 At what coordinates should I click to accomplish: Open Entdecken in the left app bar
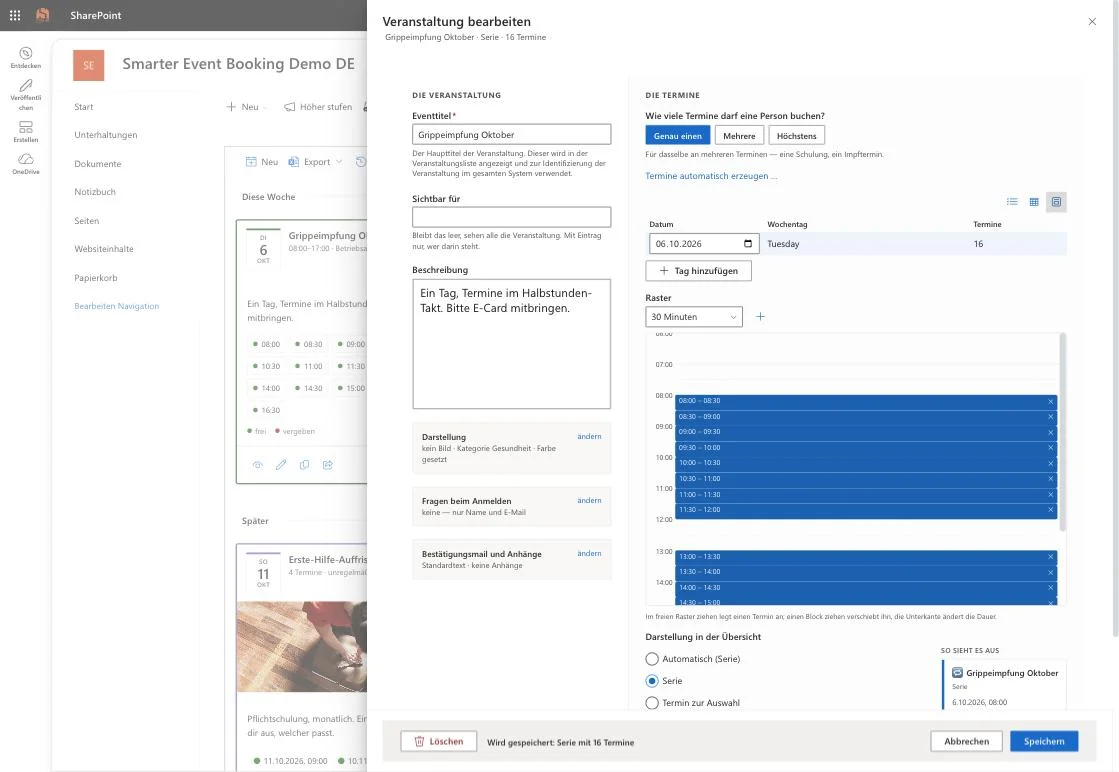click(x=26, y=57)
